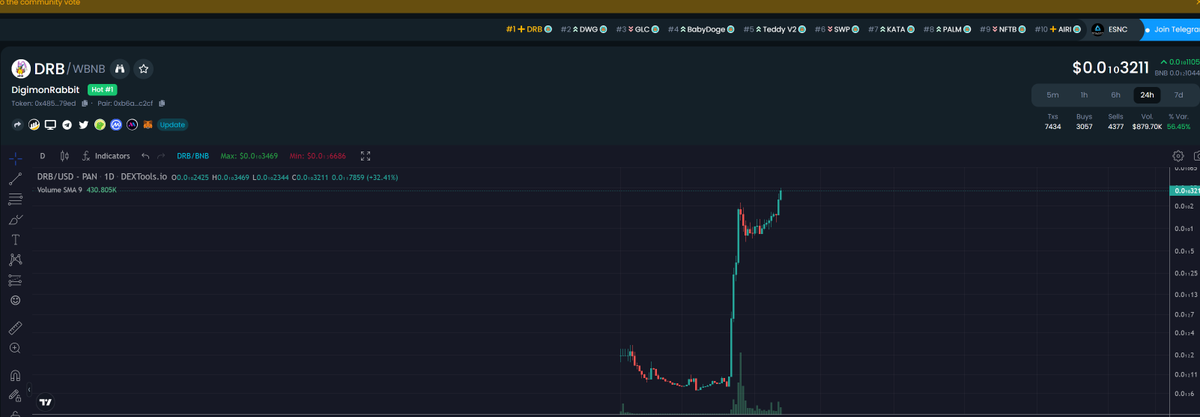Select the Fibonacci horizontal lines tool
Viewport: 1200px width, 417px height.
(x=15, y=198)
